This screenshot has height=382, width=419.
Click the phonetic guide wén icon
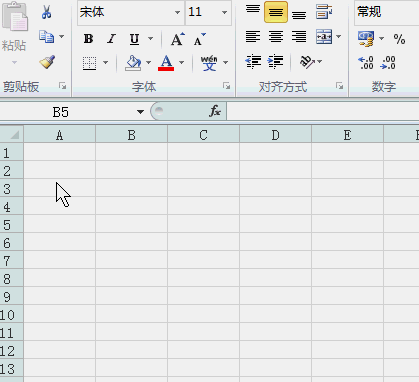[x=209, y=63]
